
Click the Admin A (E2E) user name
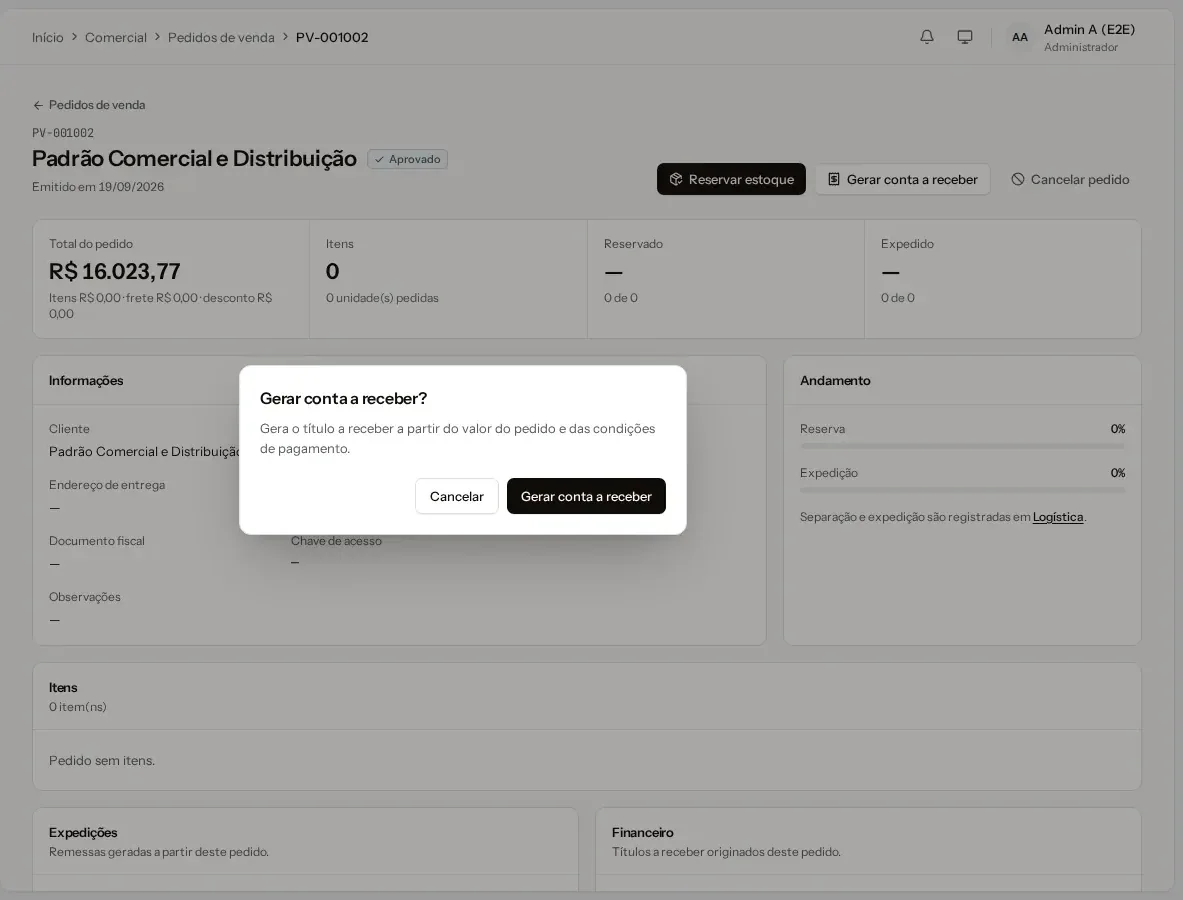click(1089, 29)
